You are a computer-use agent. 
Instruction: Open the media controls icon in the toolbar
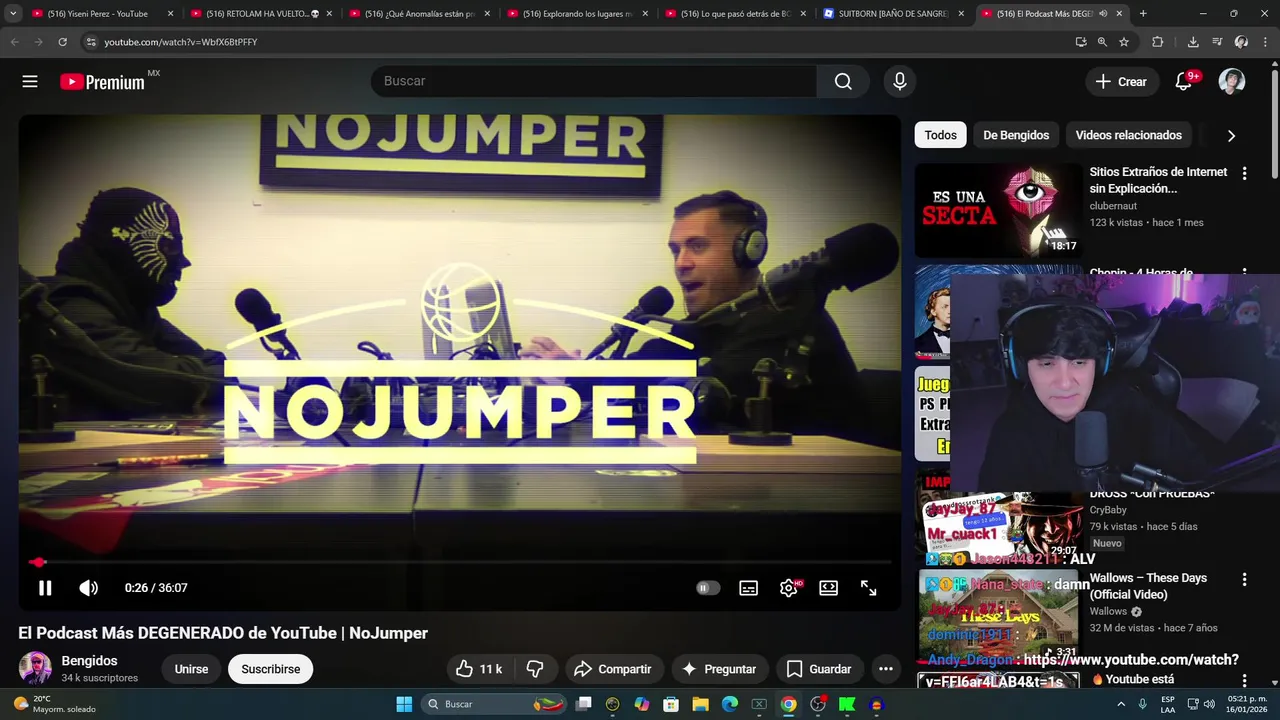pos(1217,42)
